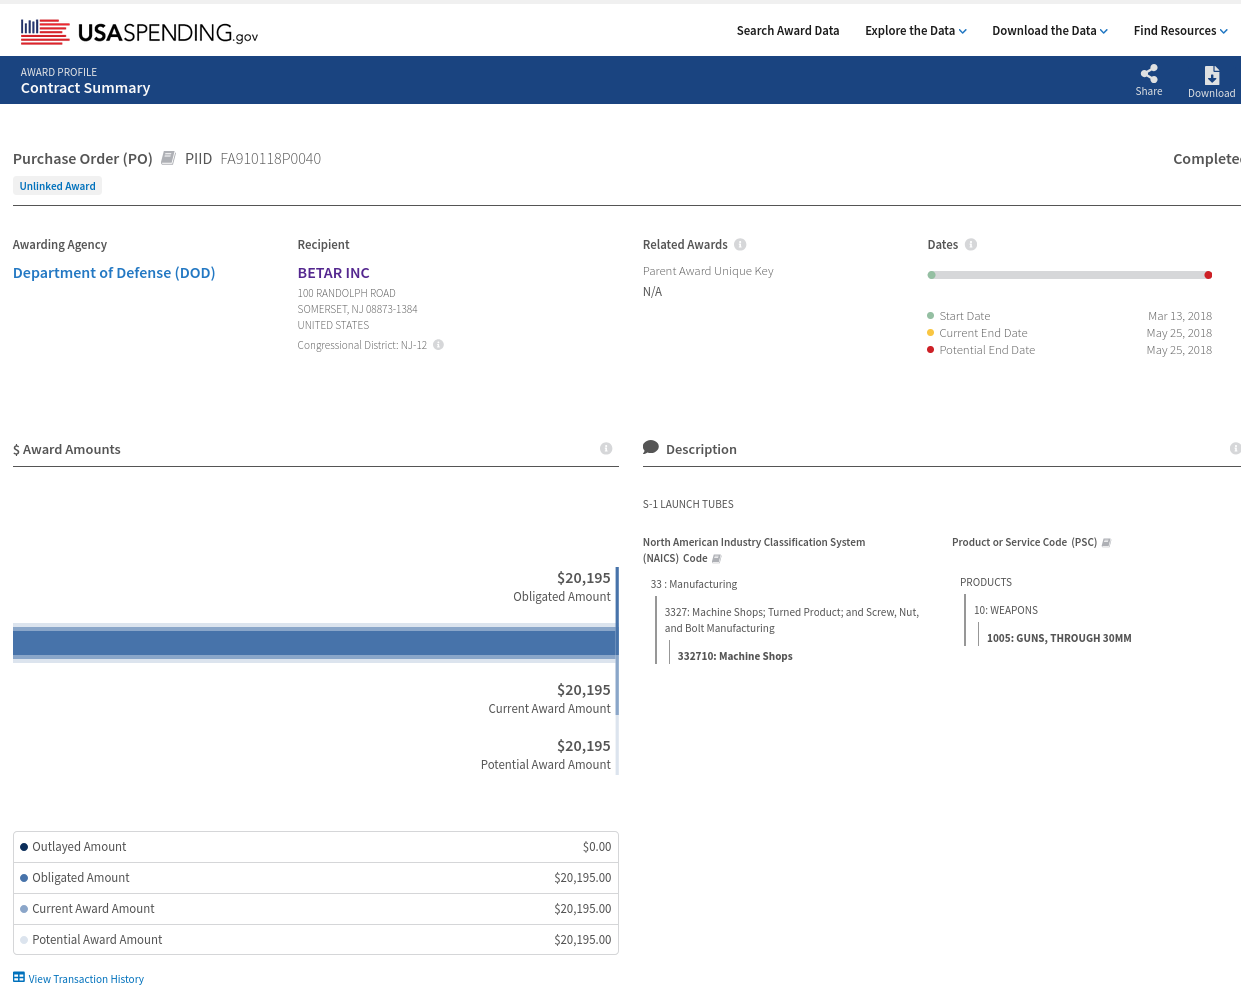The height and width of the screenshot is (1000, 1241).
Task: Click the Parent Award Unique Key N/A value
Action: click(652, 292)
